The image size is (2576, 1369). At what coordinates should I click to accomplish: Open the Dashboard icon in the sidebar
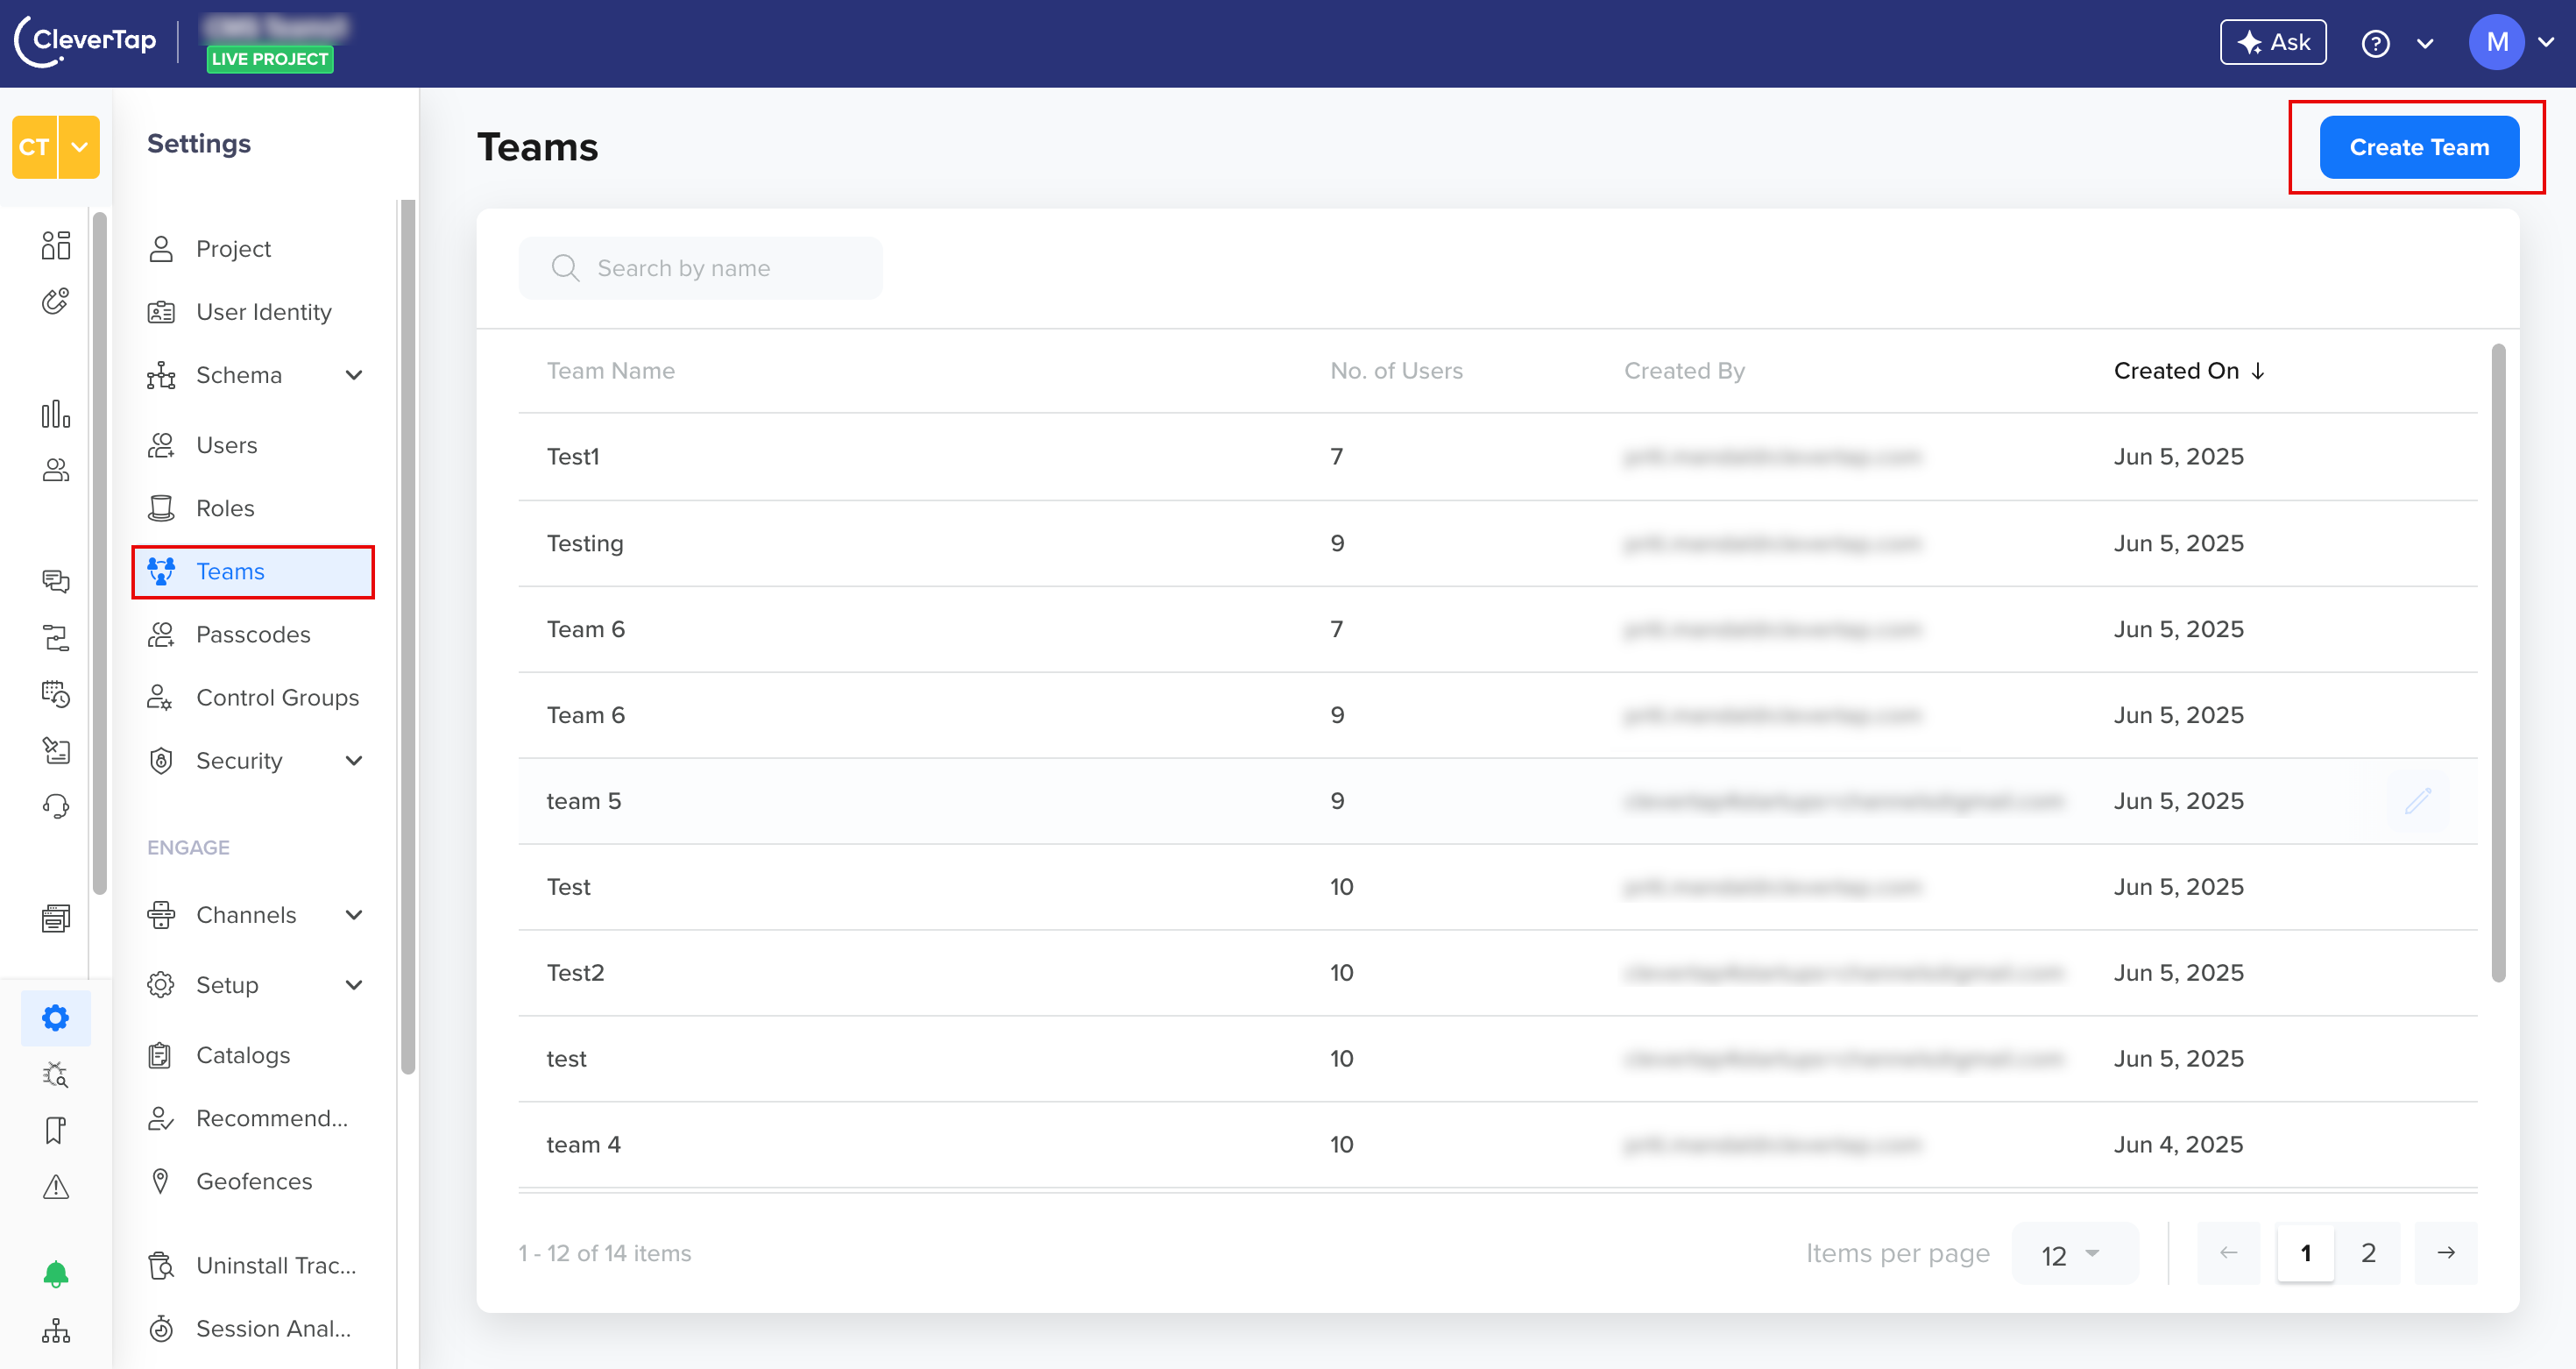click(56, 245)
